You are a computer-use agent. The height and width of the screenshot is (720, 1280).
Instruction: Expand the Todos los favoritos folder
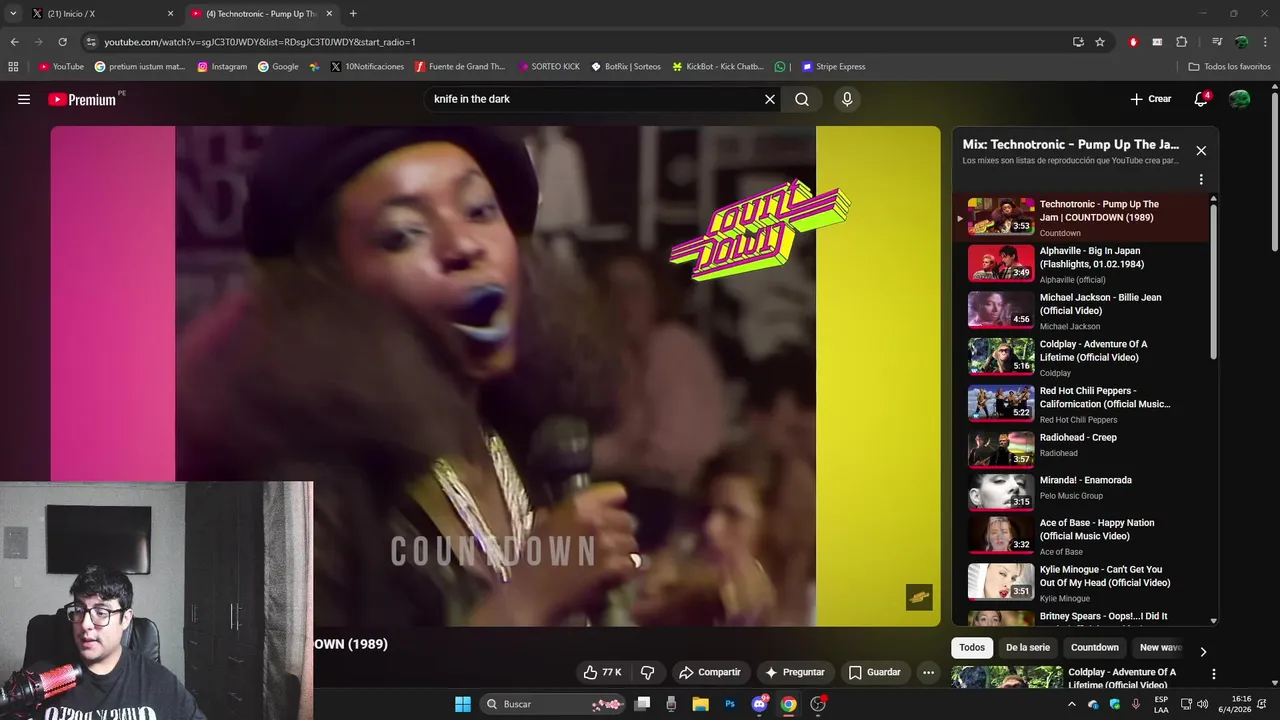tap(1229, 67)
